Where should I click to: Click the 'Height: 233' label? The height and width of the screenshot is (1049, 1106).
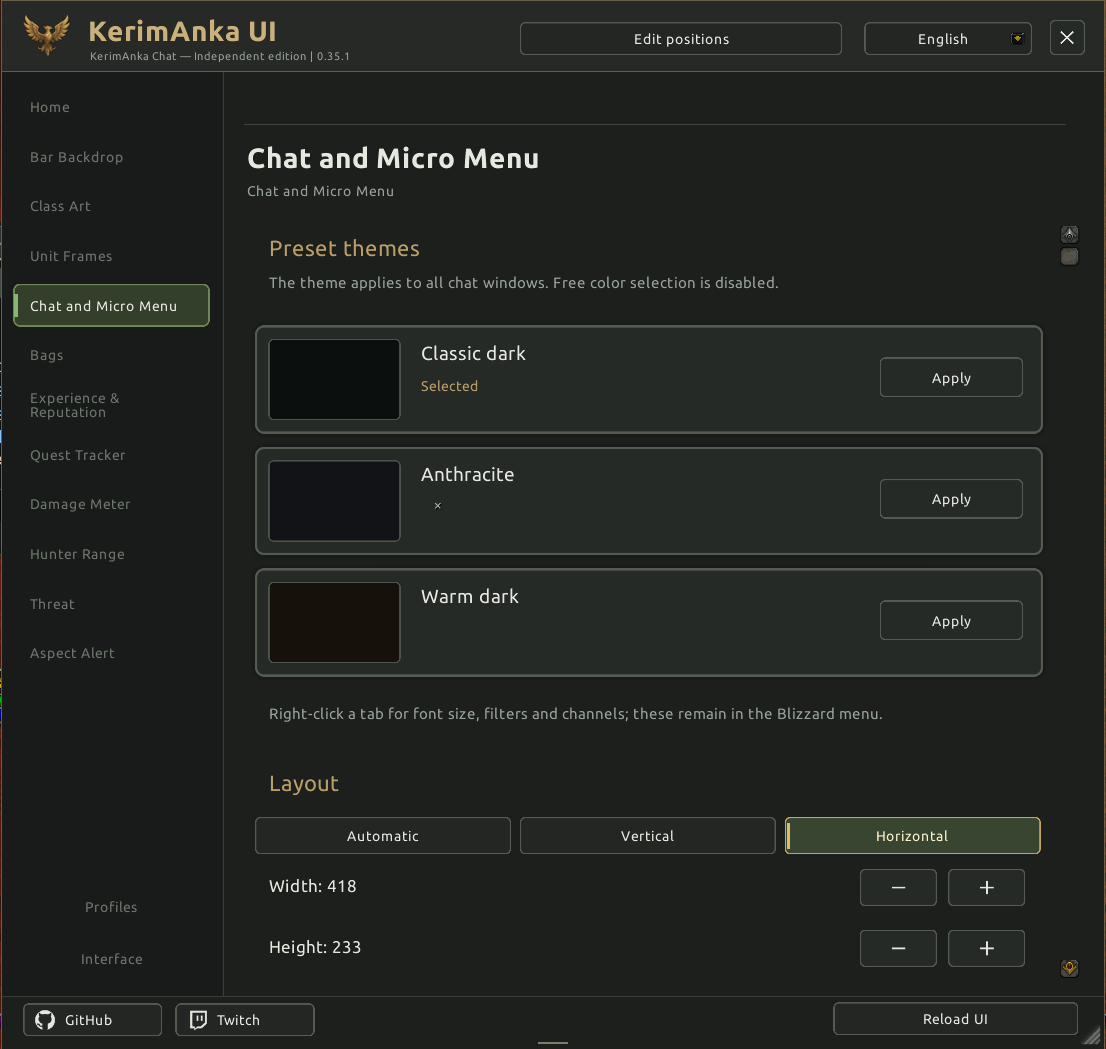click(315, 947)
